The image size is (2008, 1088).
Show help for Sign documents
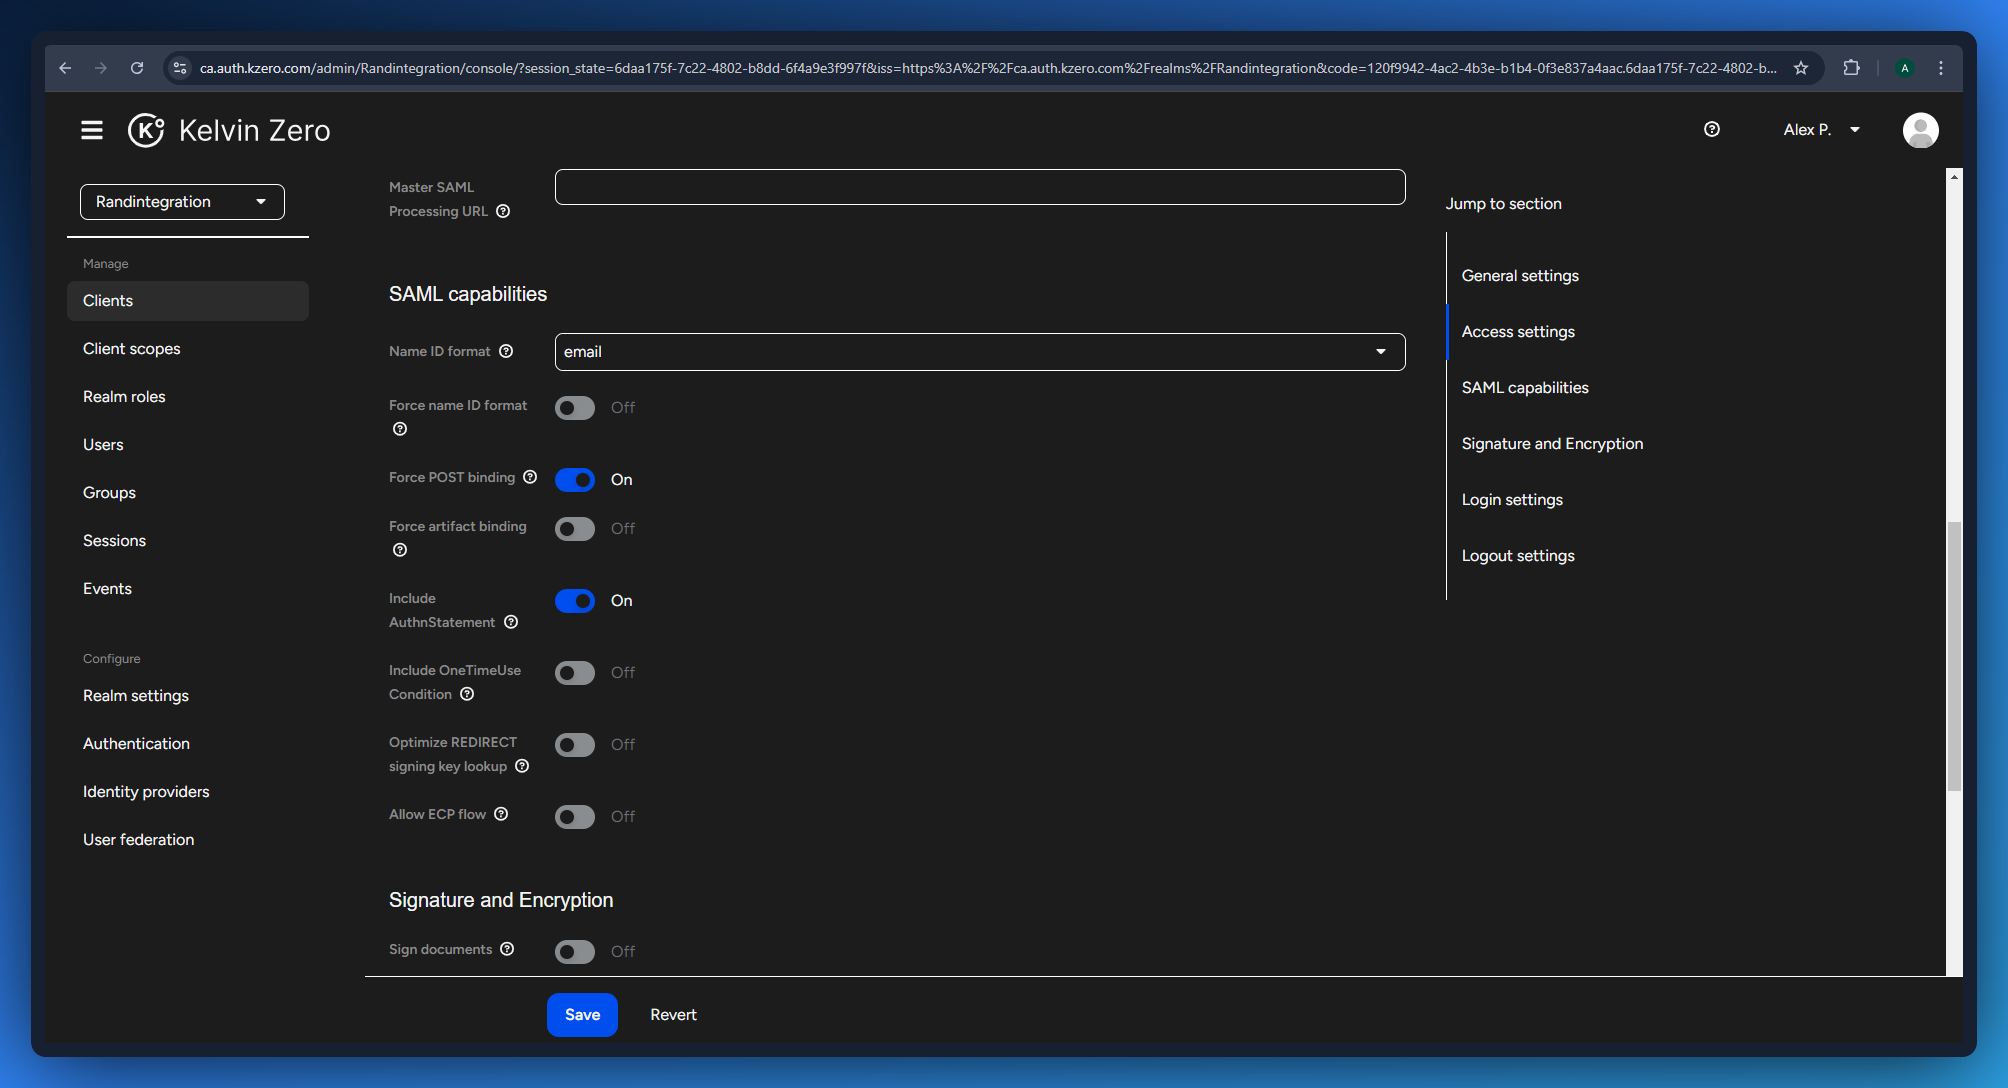[x=507, y=949]
